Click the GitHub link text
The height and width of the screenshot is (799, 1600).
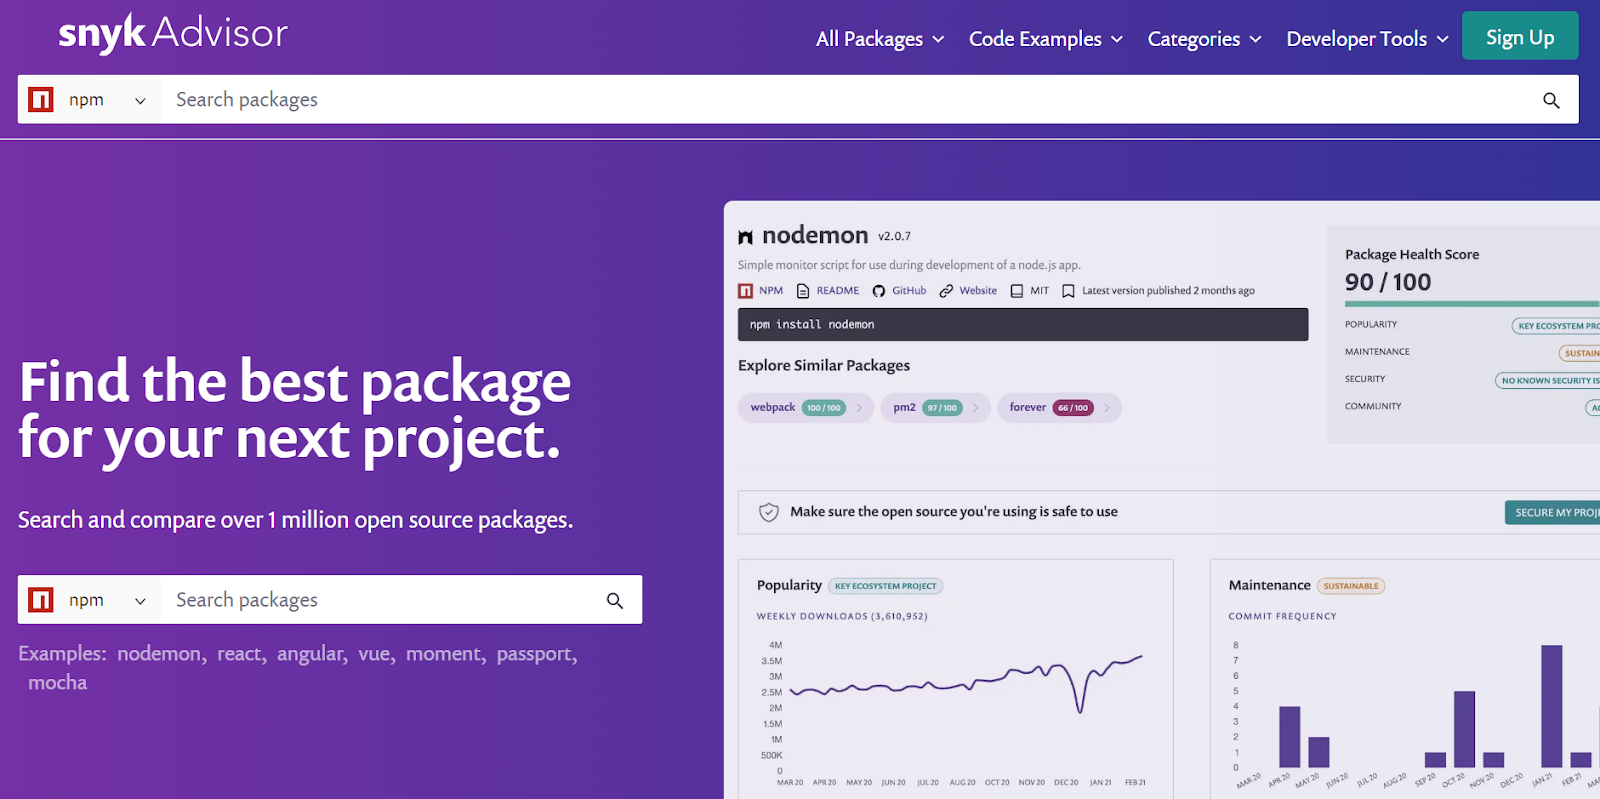point(909,291)
